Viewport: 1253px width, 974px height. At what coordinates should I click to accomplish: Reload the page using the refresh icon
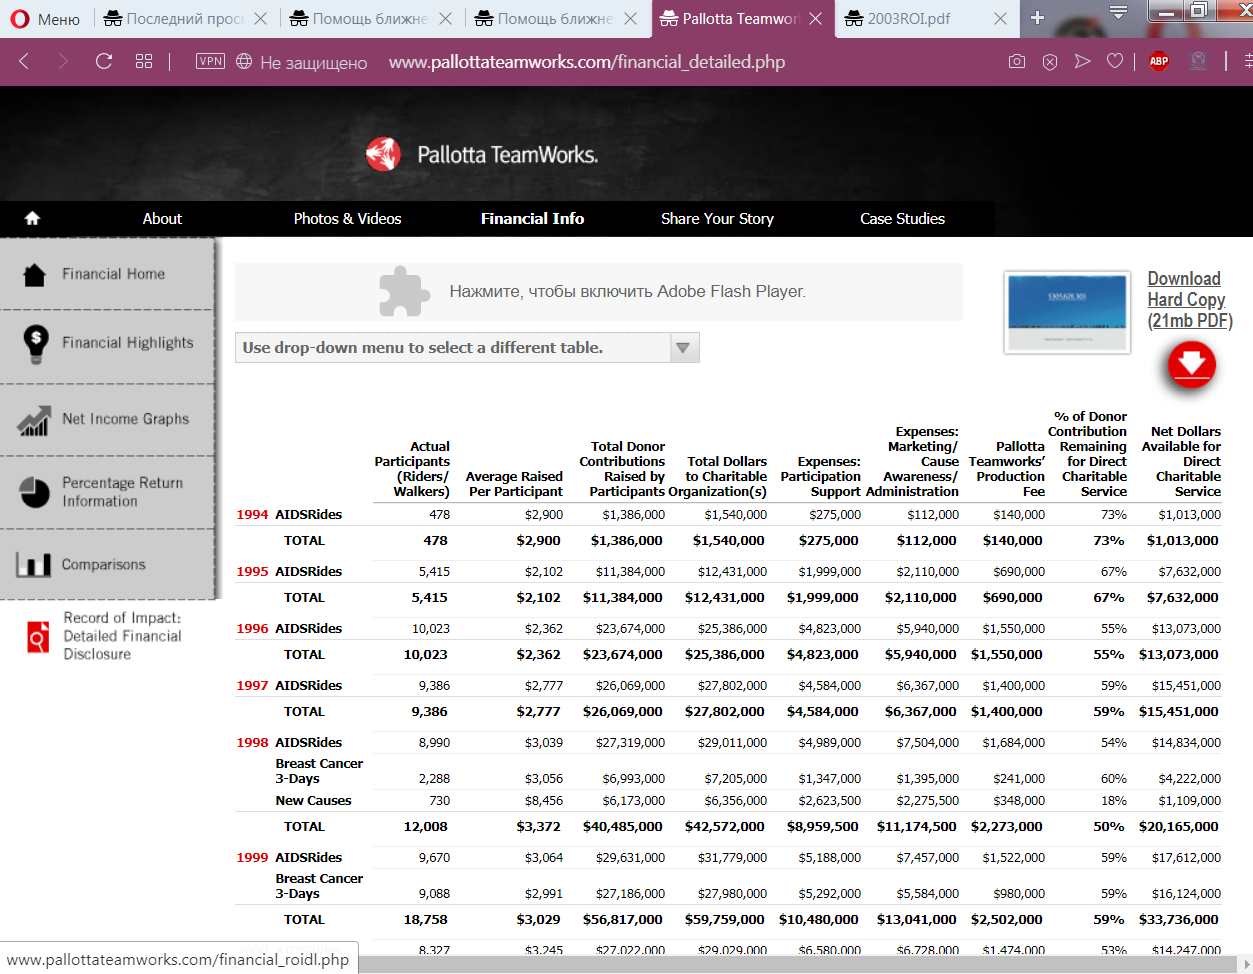click(x=104, y=62)
